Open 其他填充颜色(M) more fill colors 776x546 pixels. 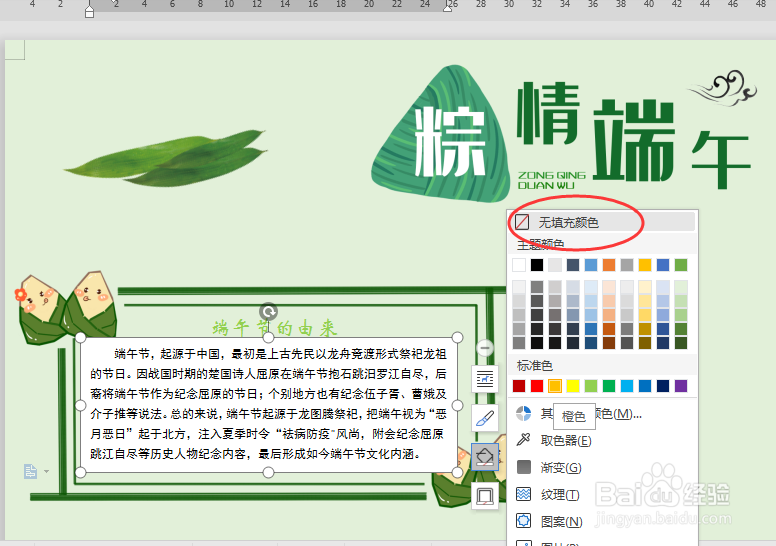pos(602,413)
